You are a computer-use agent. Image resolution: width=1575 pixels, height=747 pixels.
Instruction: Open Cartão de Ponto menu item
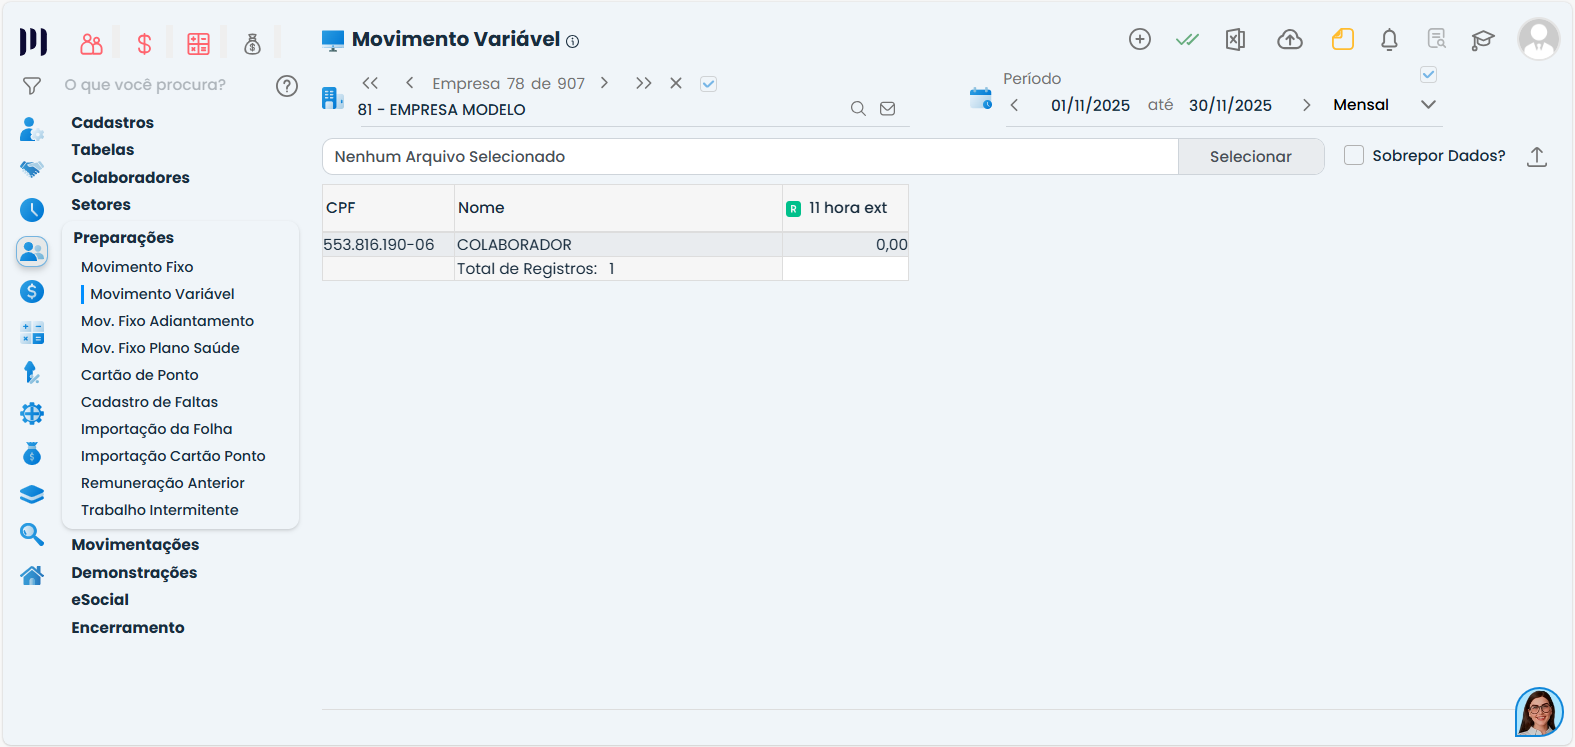click(140, 375)
